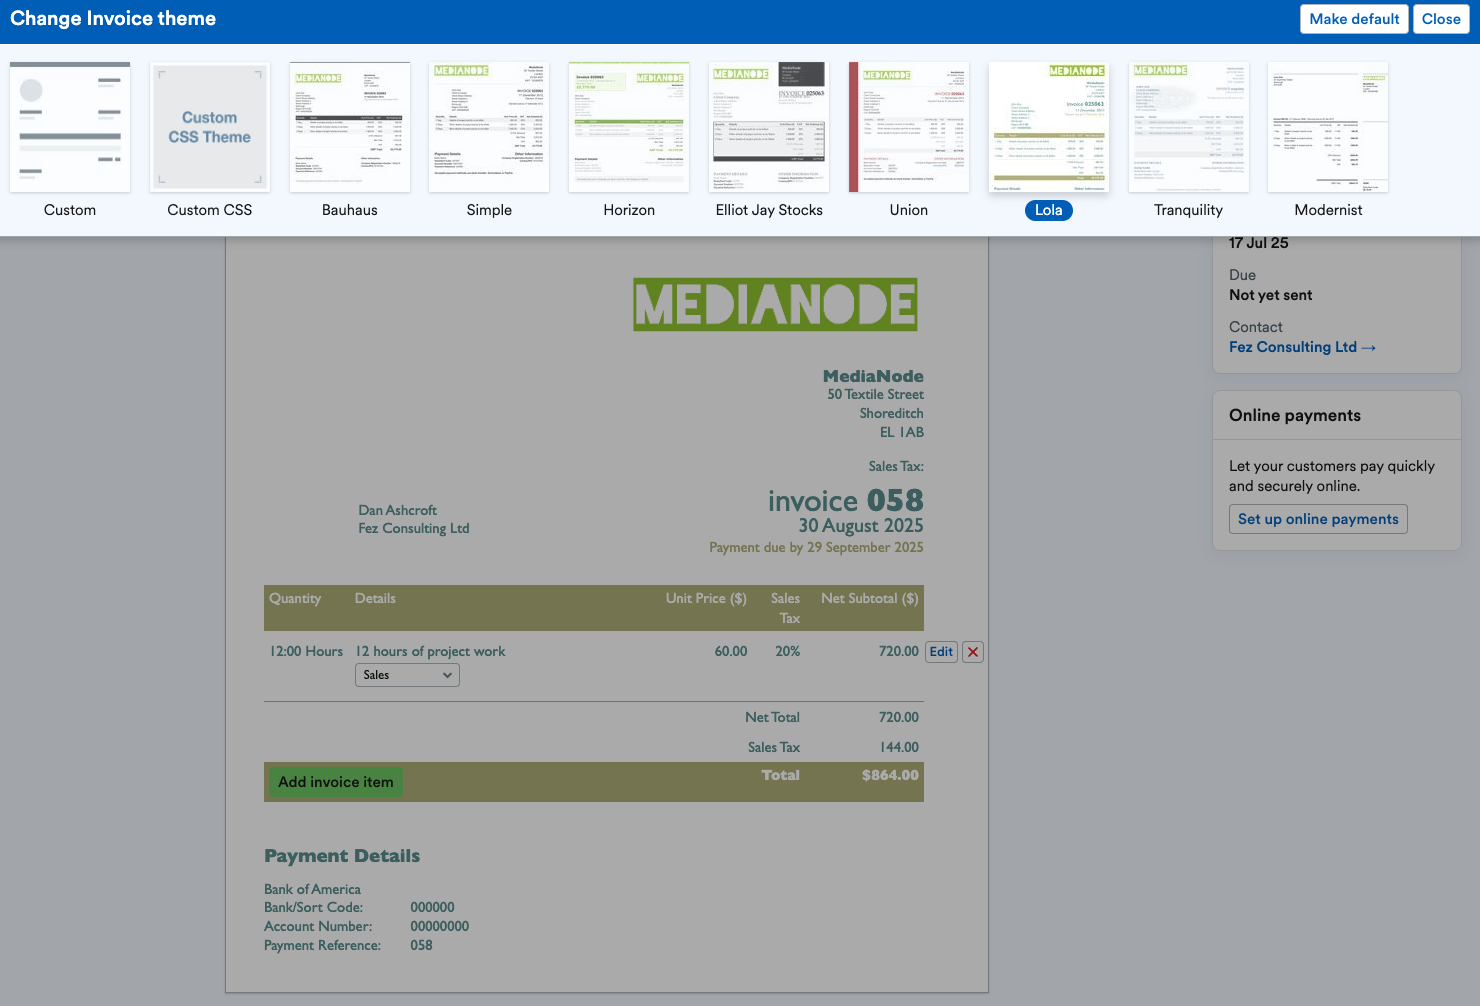
Task: Click the Modernist theme label
Action: coord(1328,210)
